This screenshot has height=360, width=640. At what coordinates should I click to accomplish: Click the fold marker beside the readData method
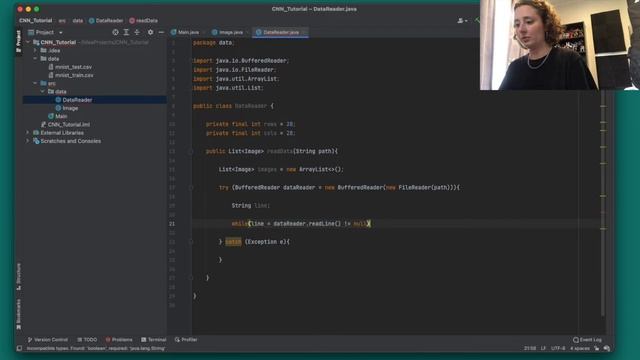click(x=190, y=151)
